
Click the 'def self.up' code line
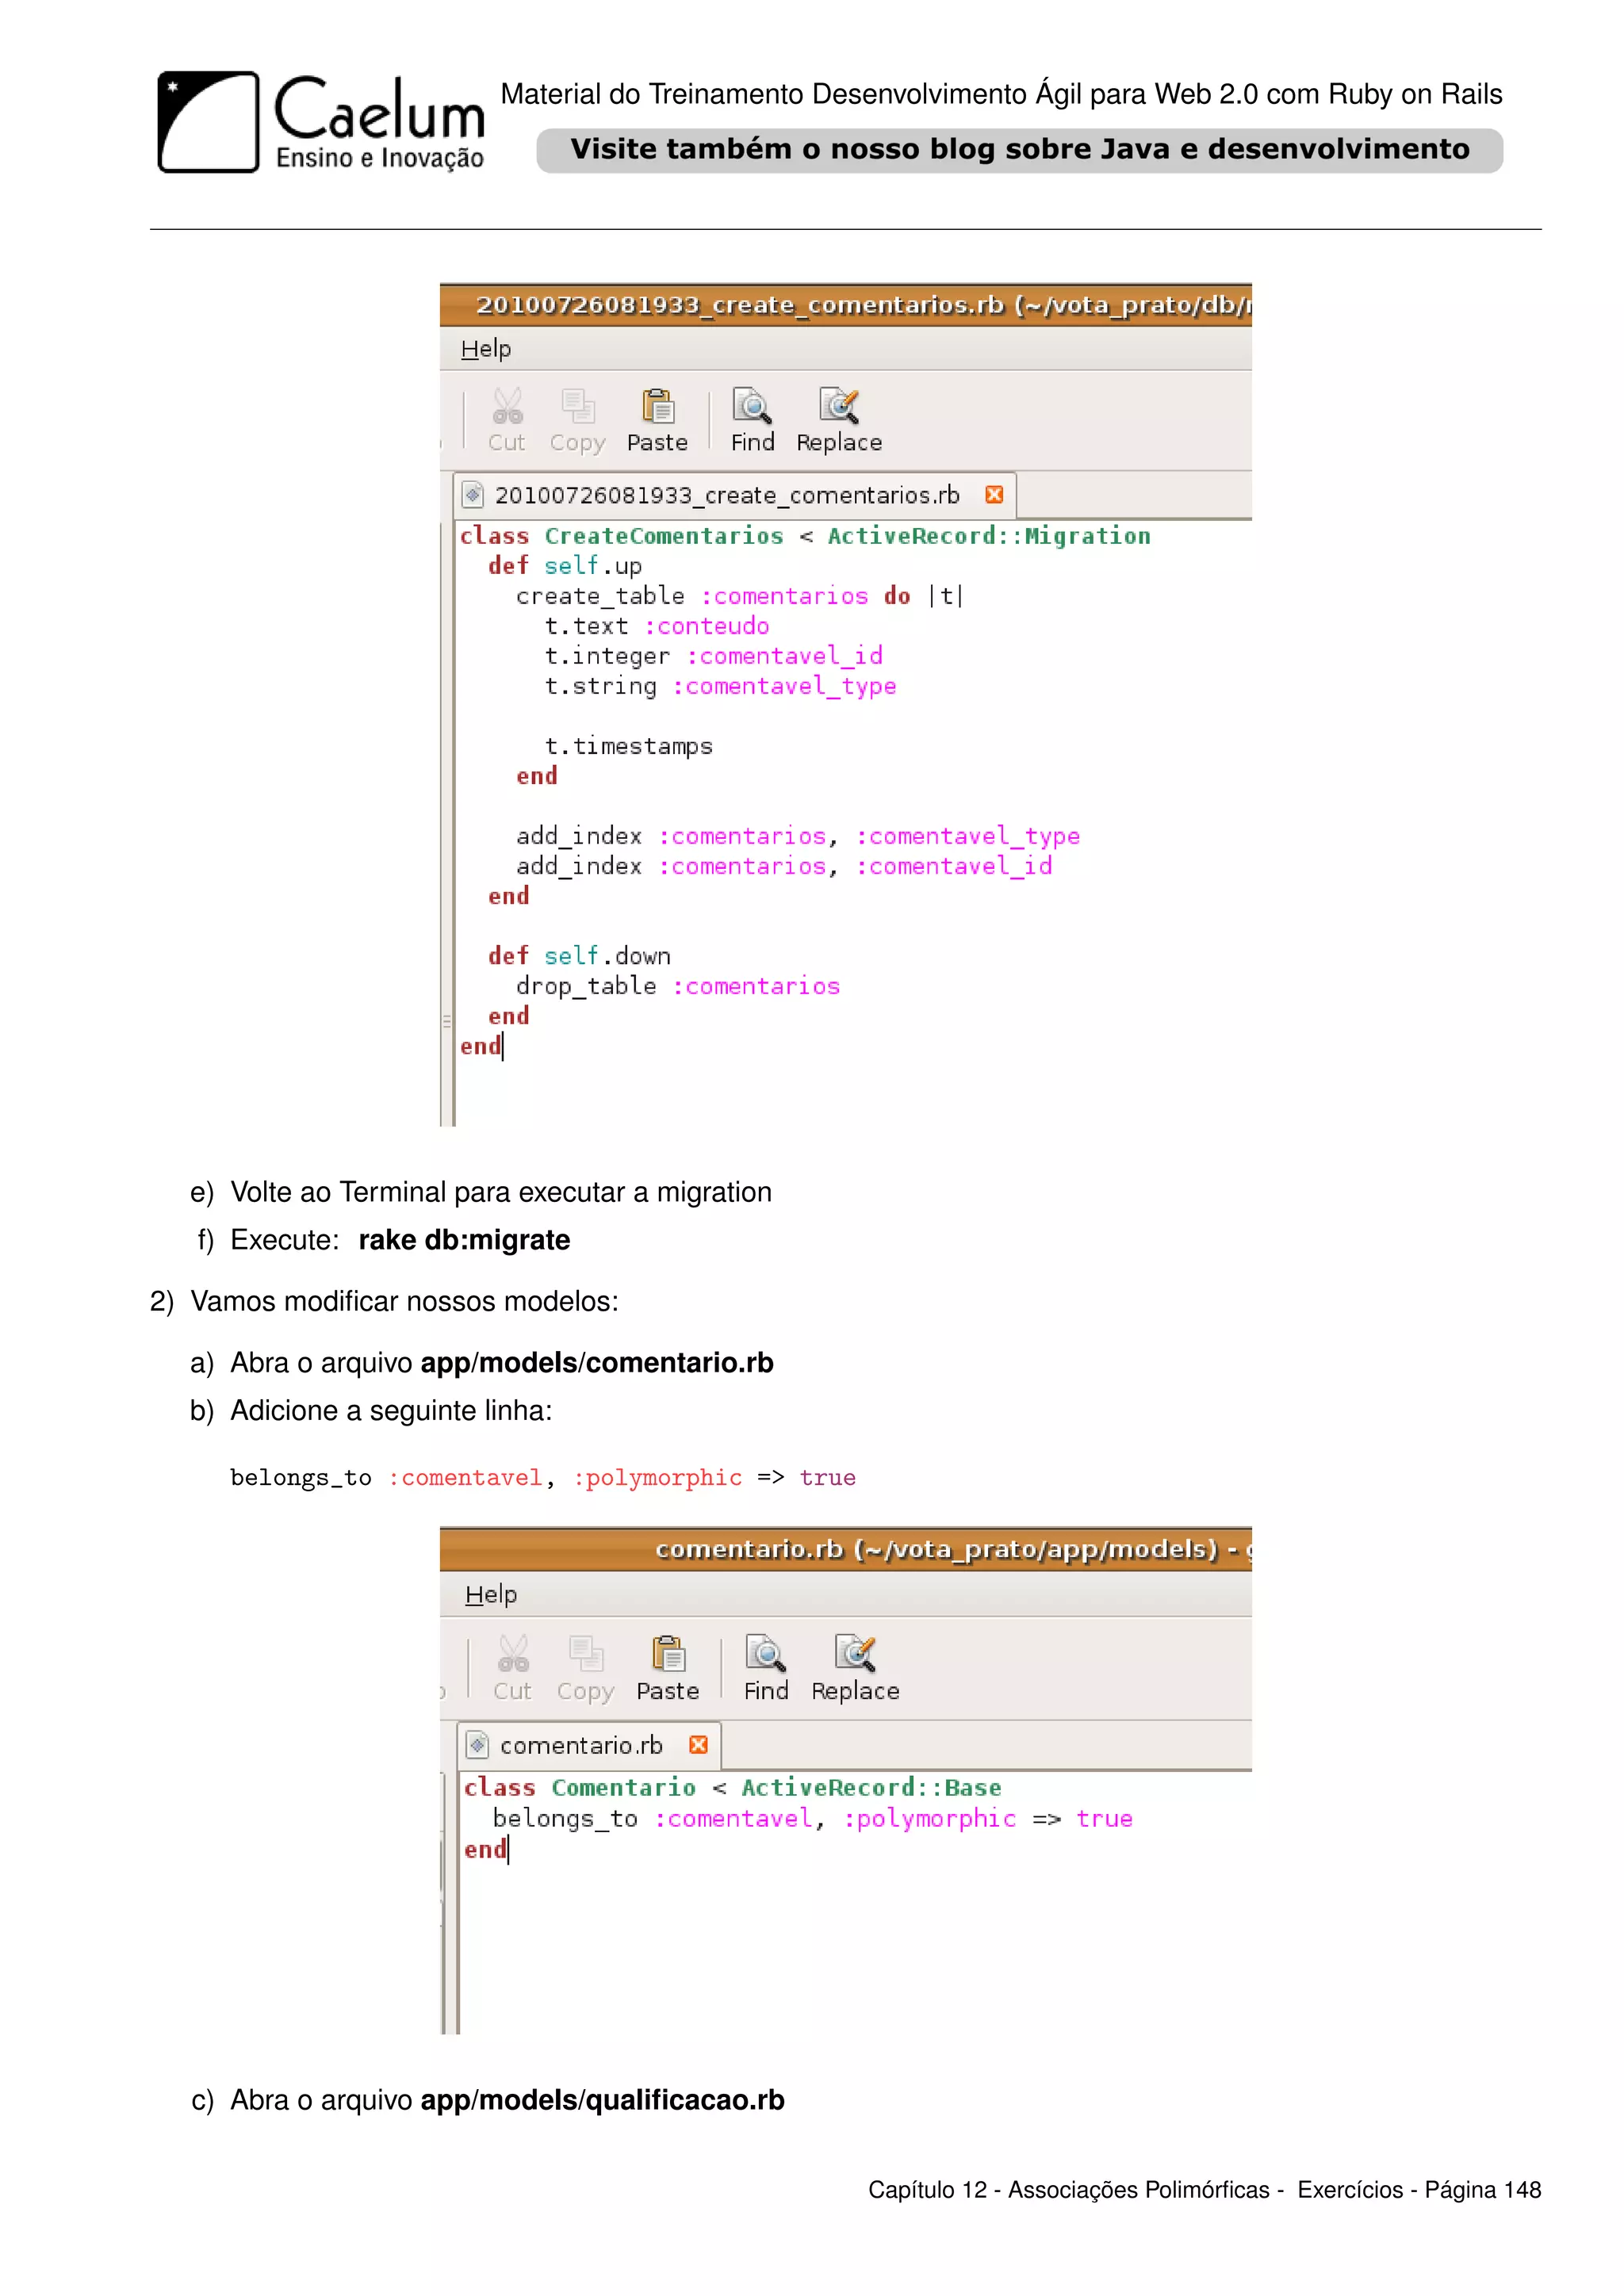click(x=565, y=566)
